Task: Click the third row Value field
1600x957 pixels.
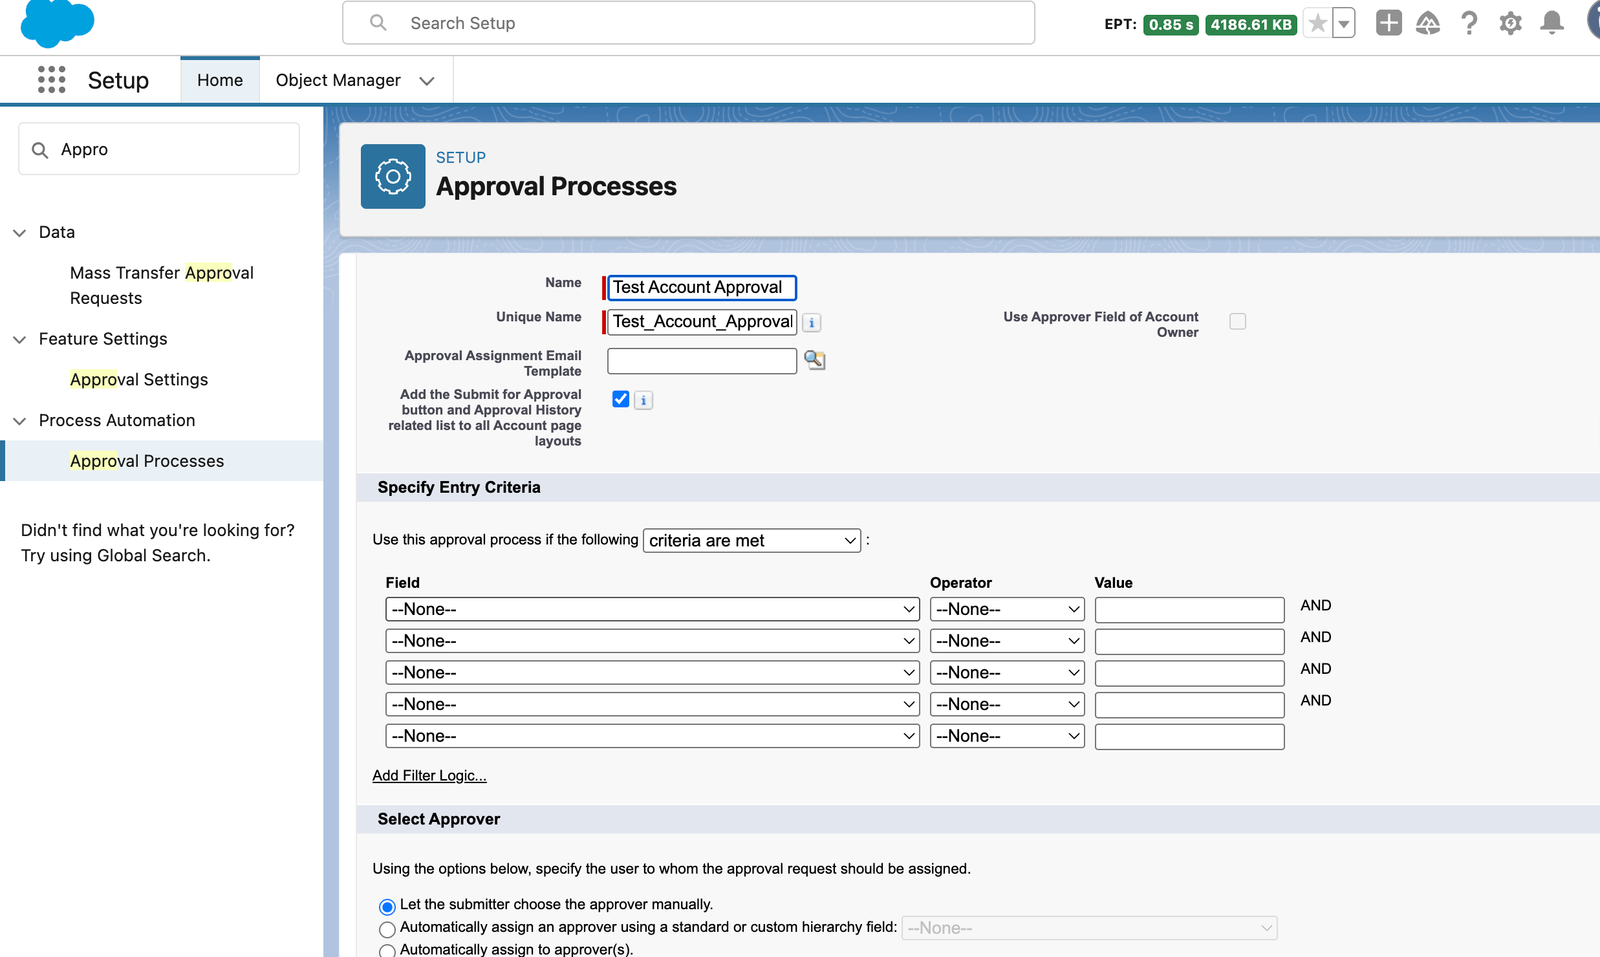Action: tap(1189, 673)
